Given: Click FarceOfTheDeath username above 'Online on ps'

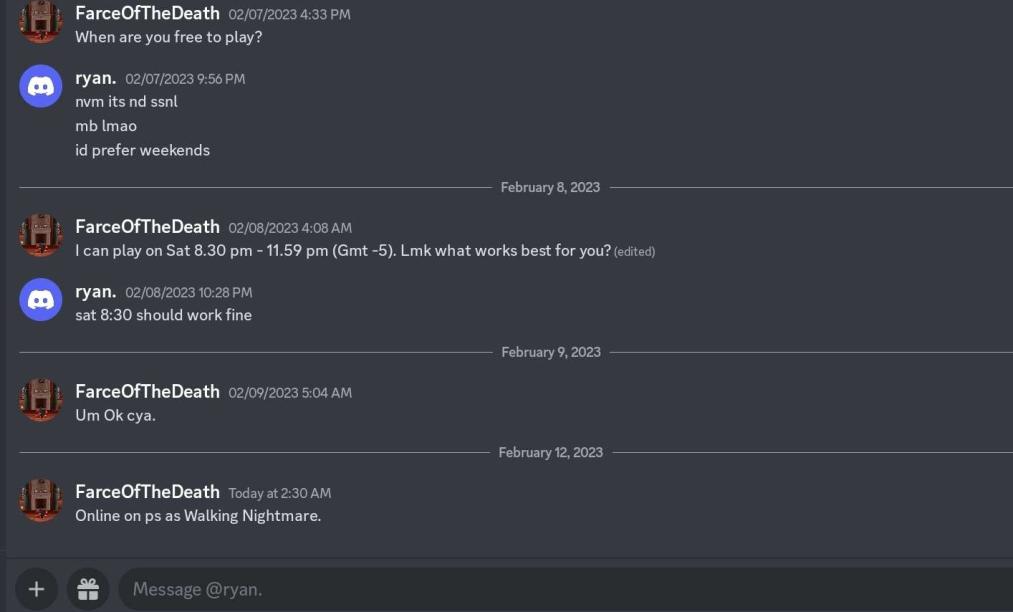Looking at the screenshot, I should coord(147,492).
